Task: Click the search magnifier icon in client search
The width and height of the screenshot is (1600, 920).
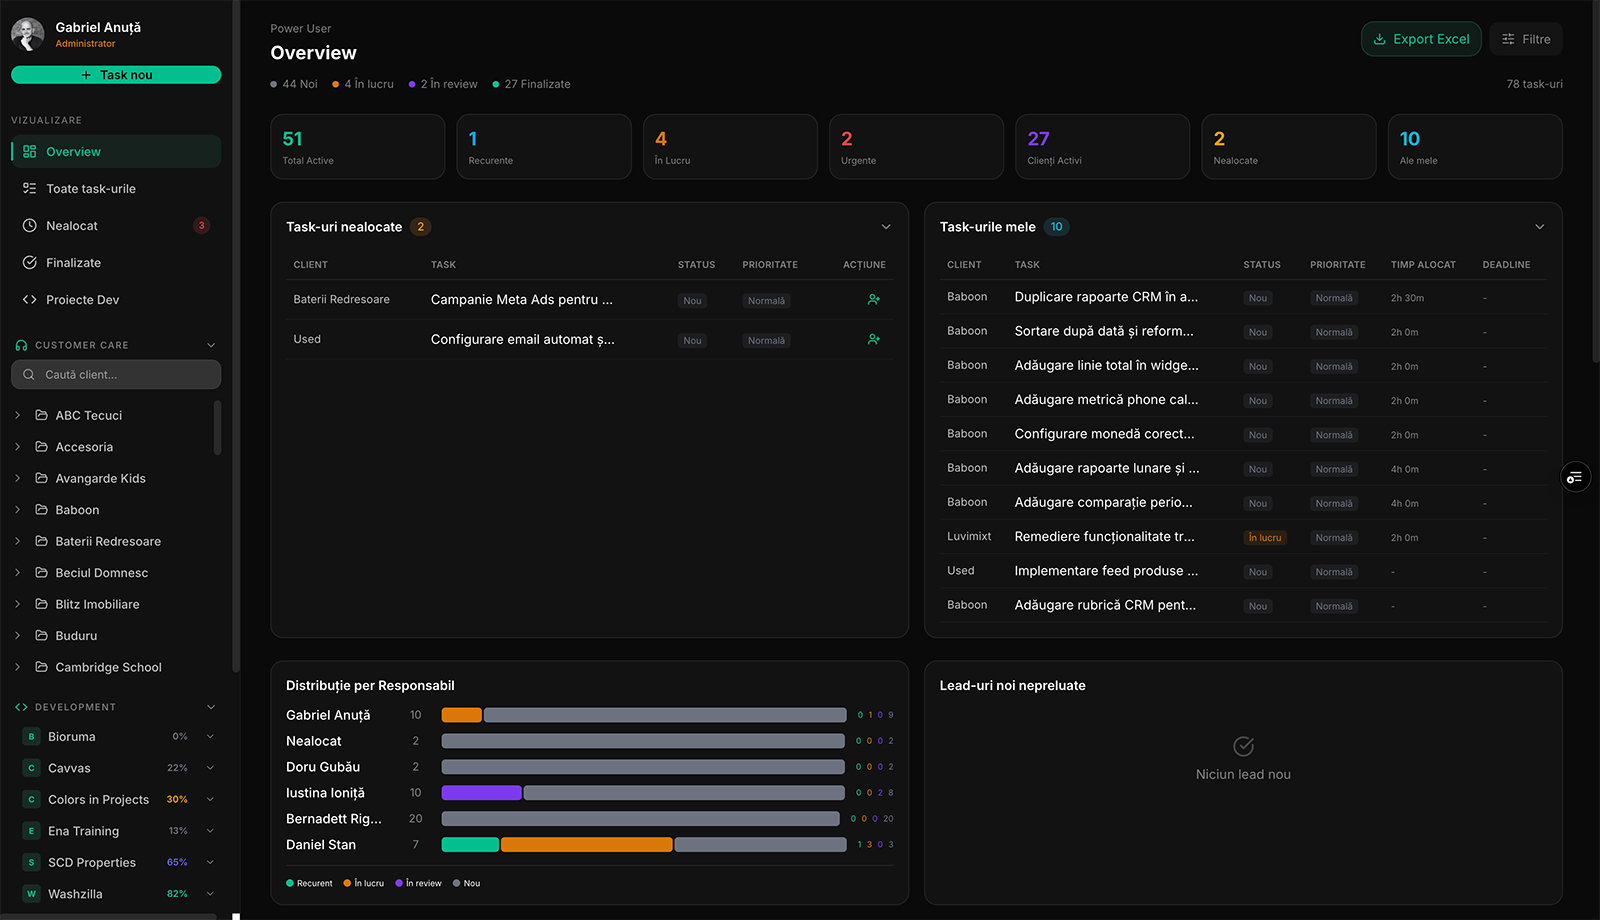Action: coord(29,375)
